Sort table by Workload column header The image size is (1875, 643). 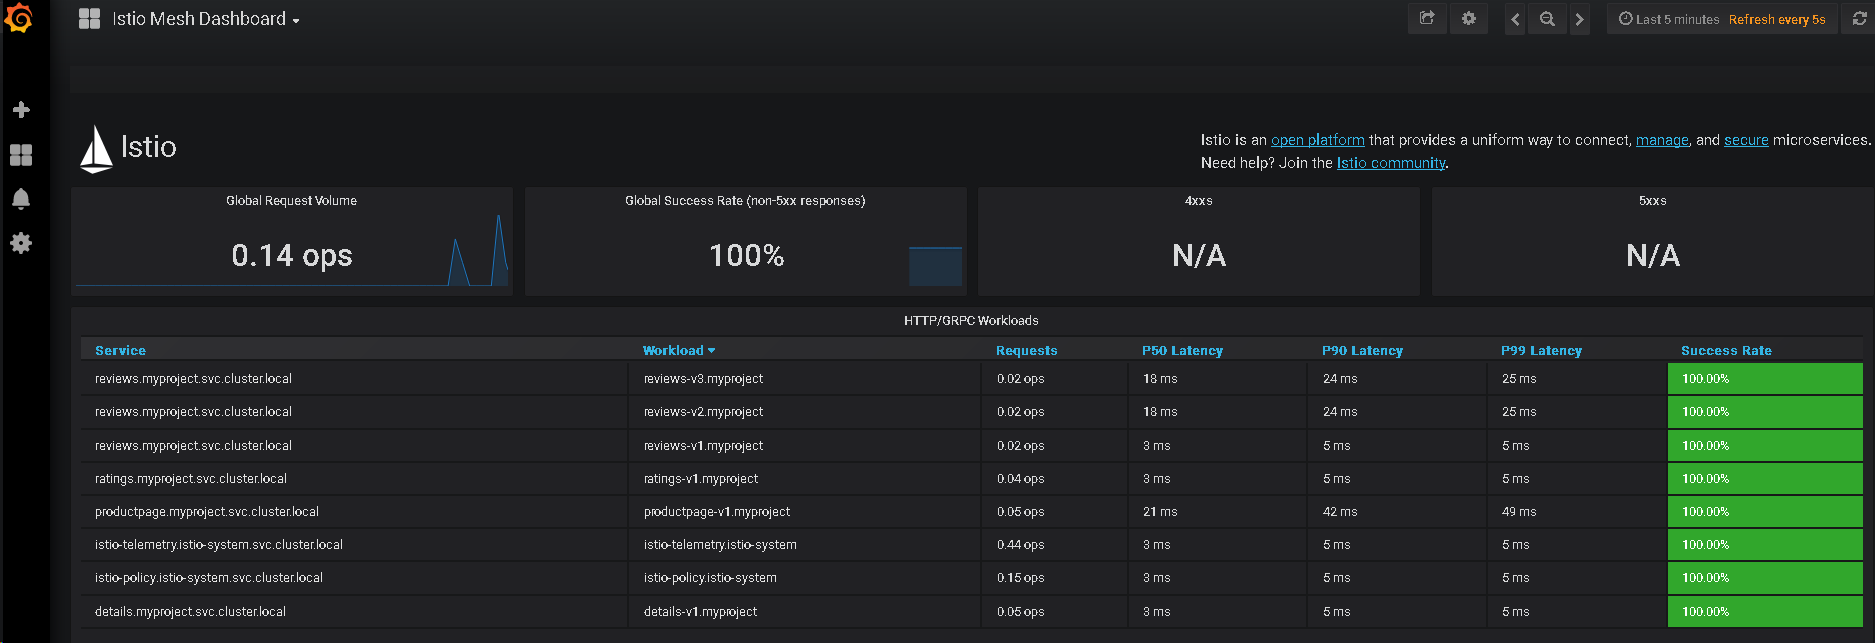coord(679,350)
